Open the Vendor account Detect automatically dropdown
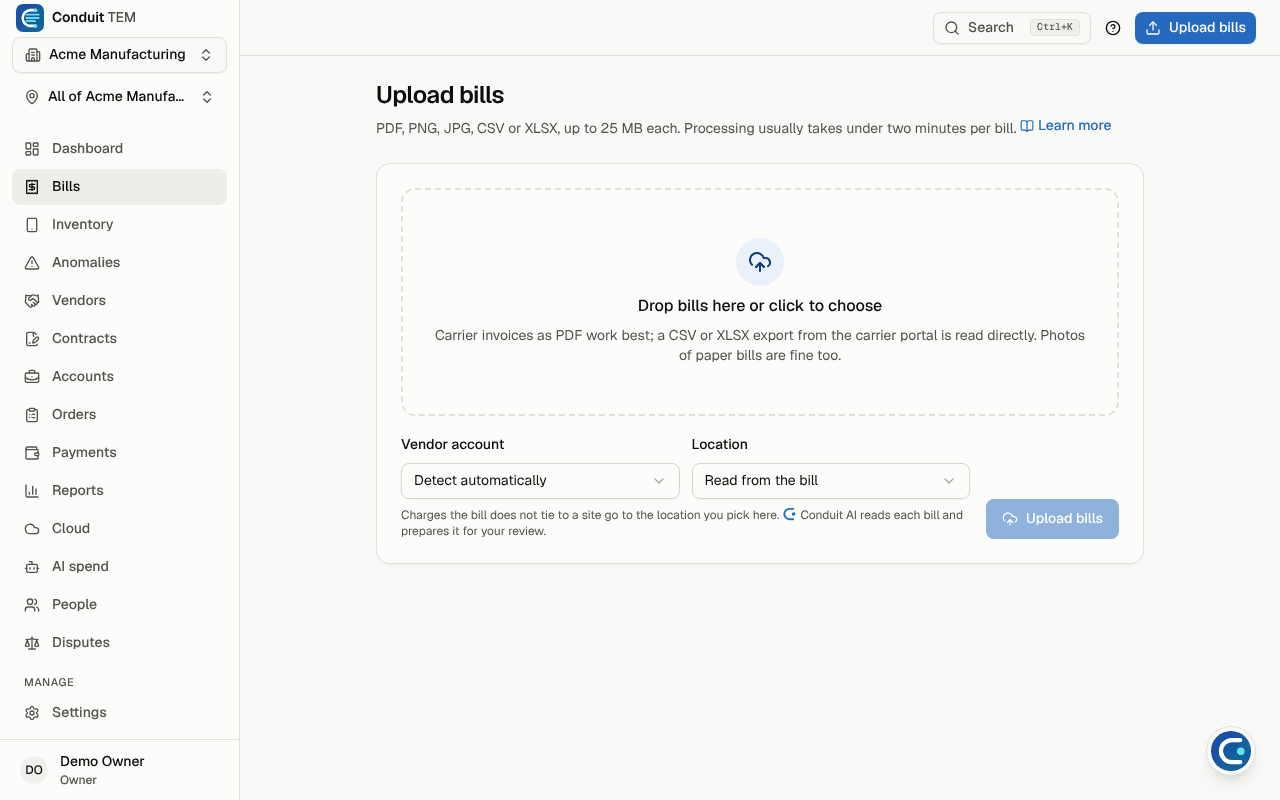The image size is (1280, 800). (x=540, y=481)
